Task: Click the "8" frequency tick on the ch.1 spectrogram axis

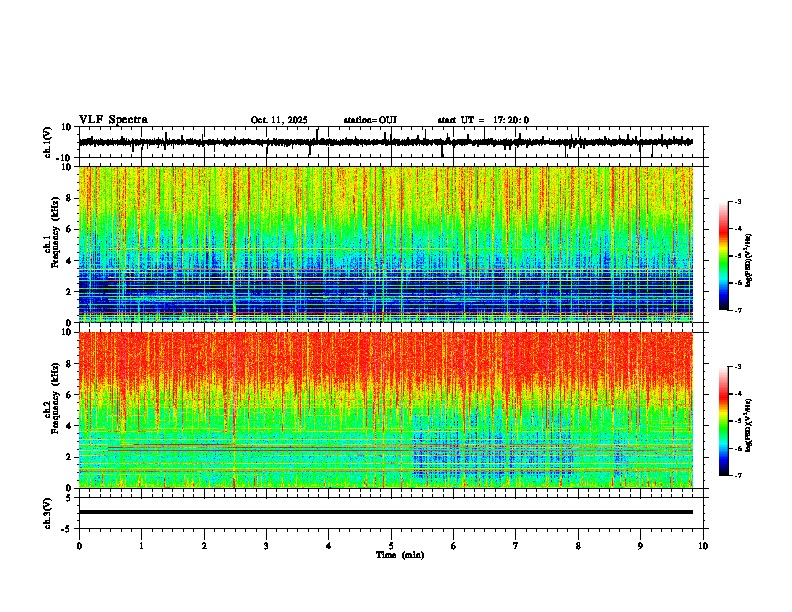Action: (x=70, y=198)
